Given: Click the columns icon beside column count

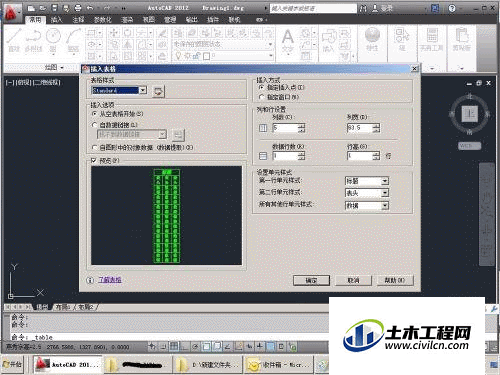Looking at the screenshot, I should click(263, 128).
